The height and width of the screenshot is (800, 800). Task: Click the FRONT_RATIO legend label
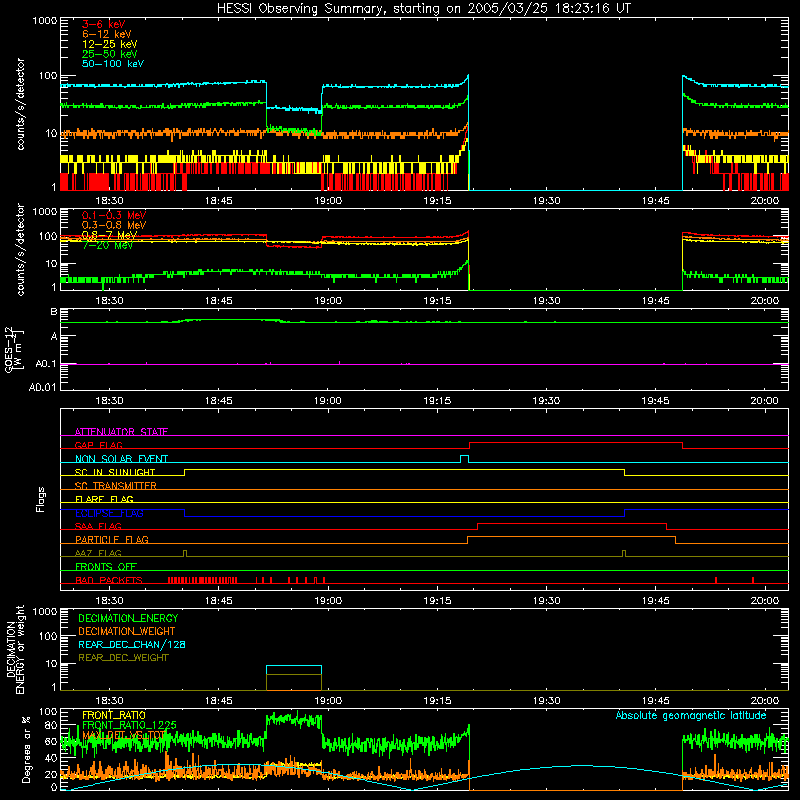tap(114, 715)
